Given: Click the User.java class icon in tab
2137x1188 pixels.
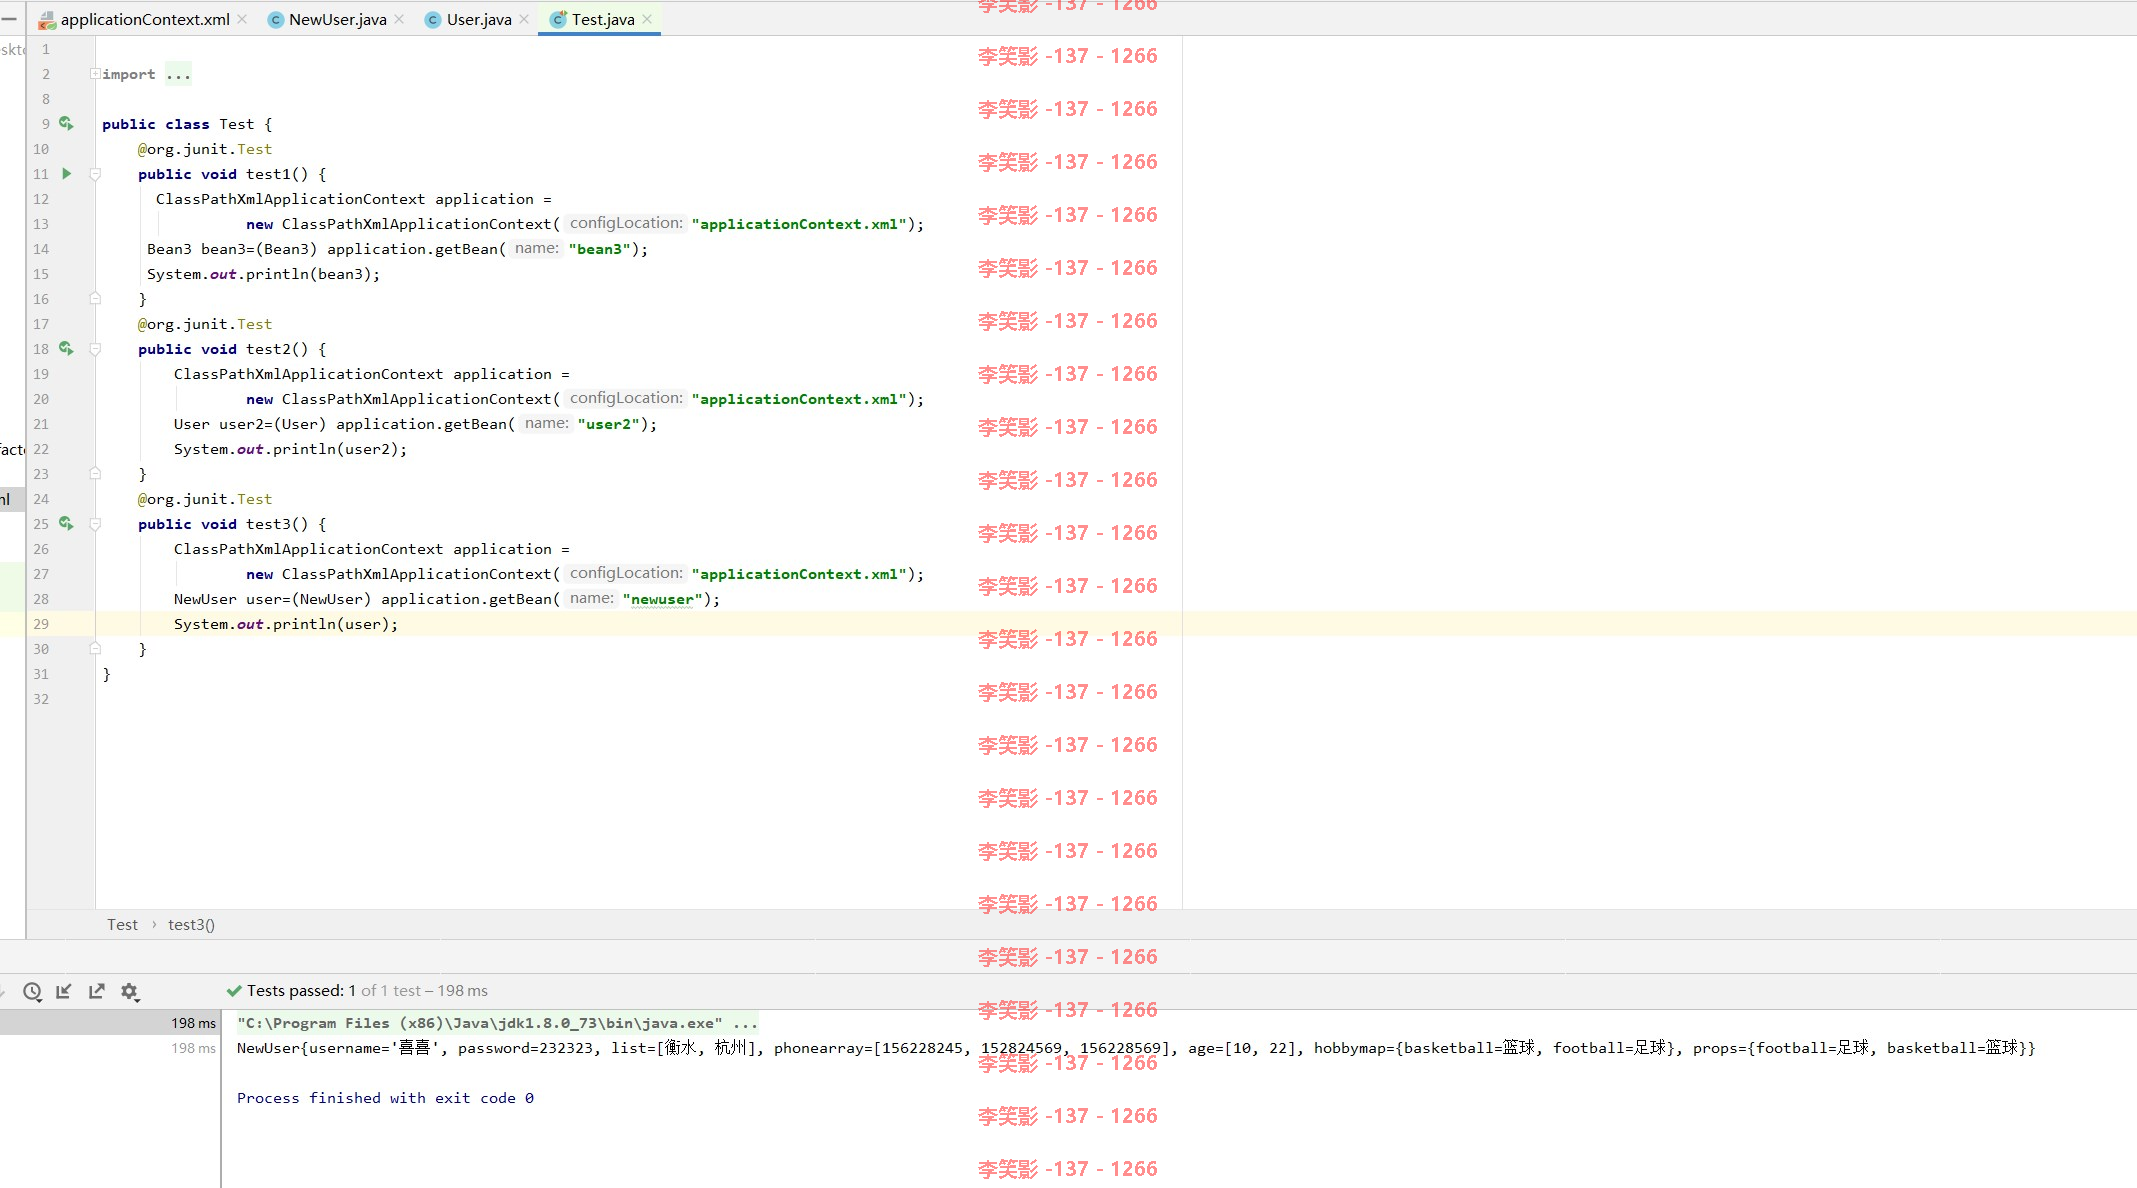Looking at the screenshot, I should click(x=433, y=20).
